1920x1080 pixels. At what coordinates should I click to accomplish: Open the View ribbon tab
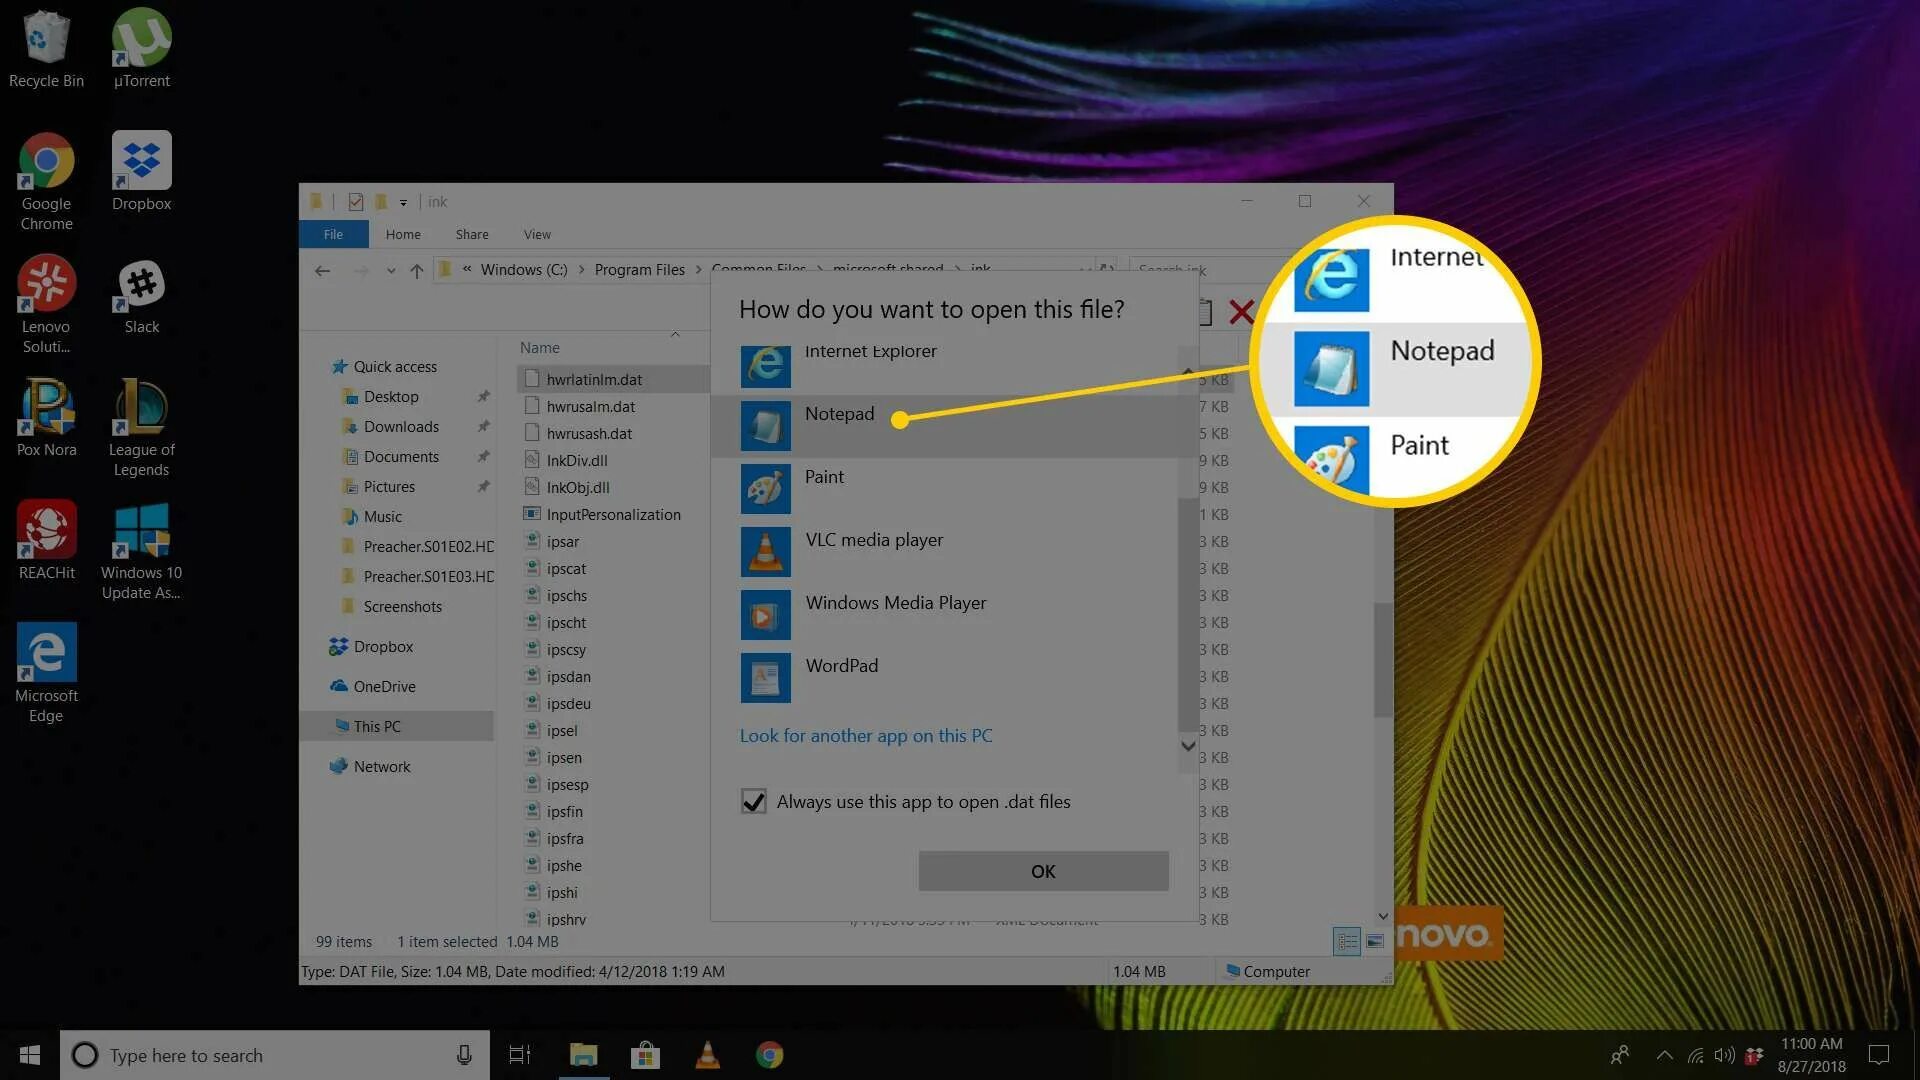pos(537,235)
